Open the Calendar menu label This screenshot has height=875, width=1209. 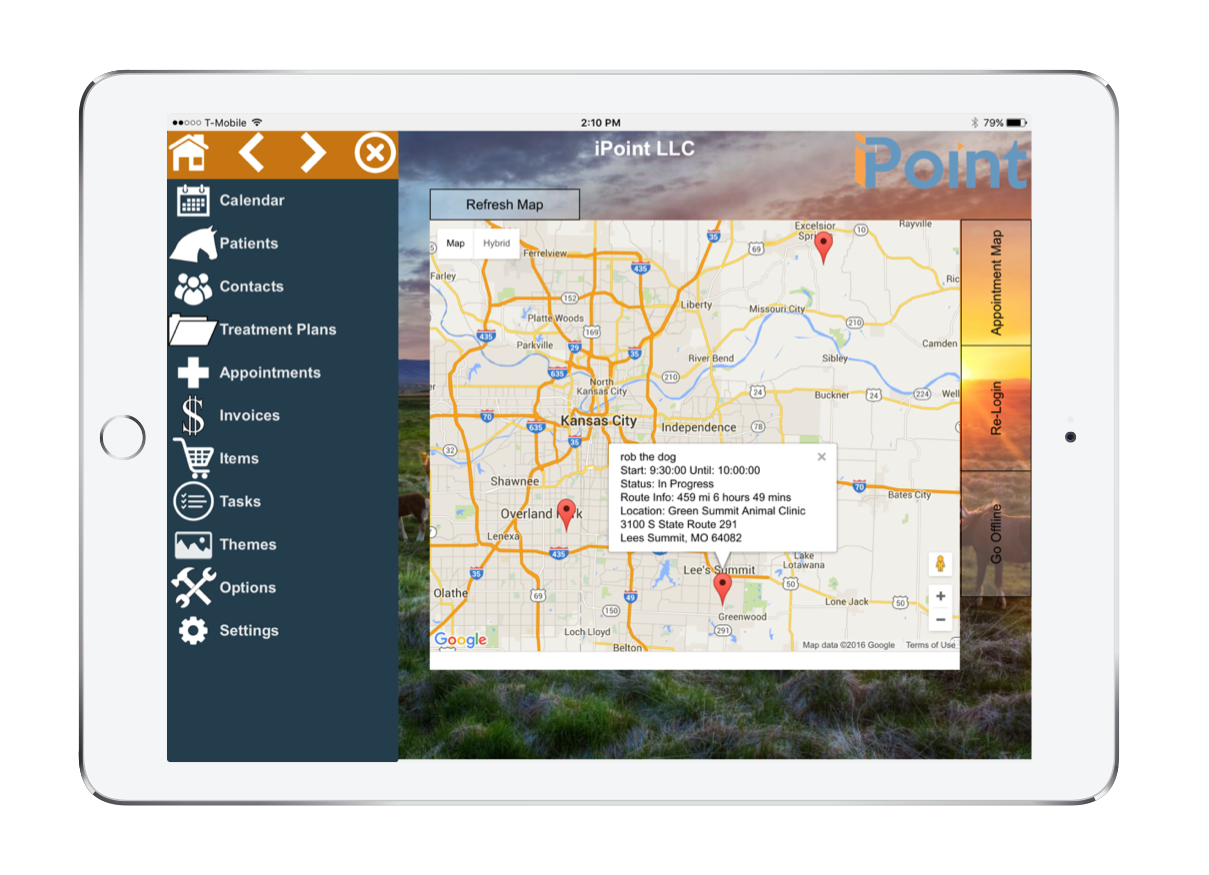pyautogui.click(x=252, y=200)
